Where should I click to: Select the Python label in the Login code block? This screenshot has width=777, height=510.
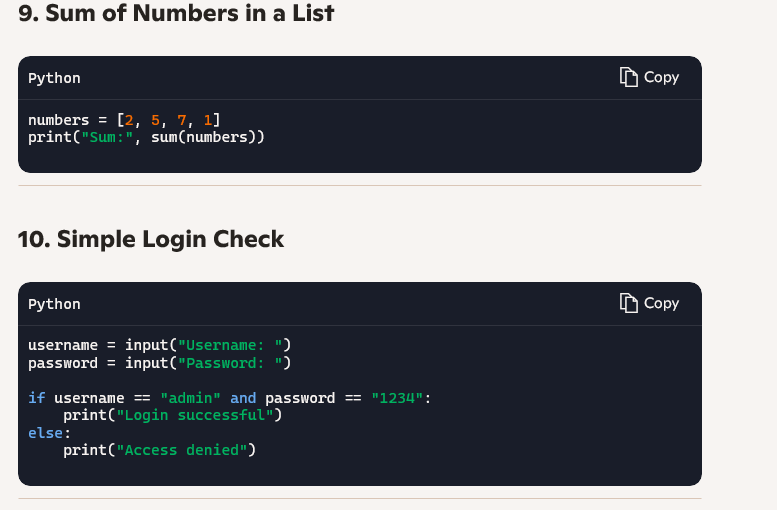(x=54, y=304)
